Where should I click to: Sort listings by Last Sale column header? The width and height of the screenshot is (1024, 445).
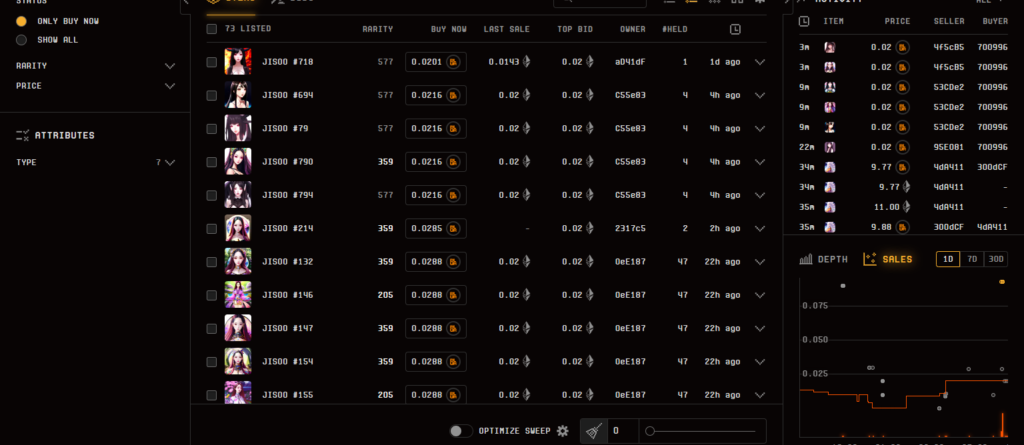pos(507,29)
